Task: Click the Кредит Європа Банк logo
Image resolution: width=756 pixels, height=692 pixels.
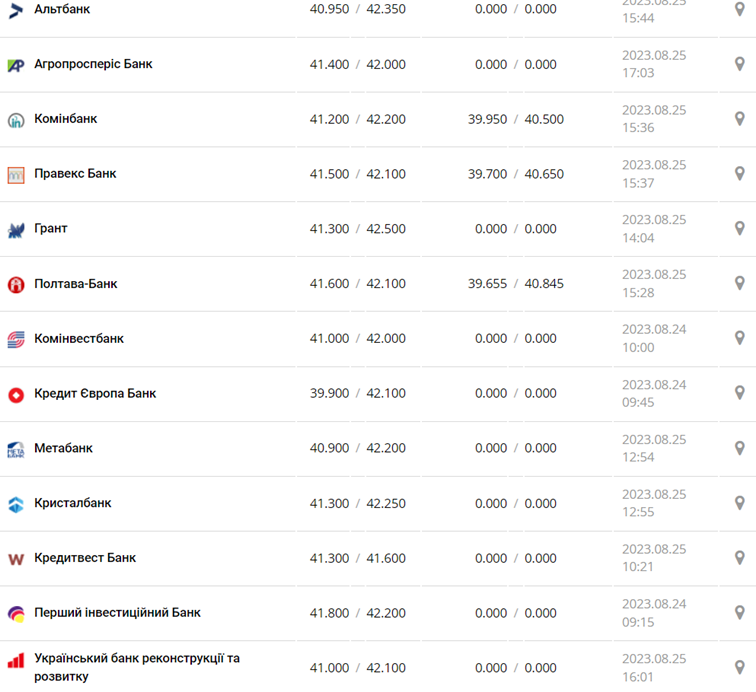Action: 16,394
